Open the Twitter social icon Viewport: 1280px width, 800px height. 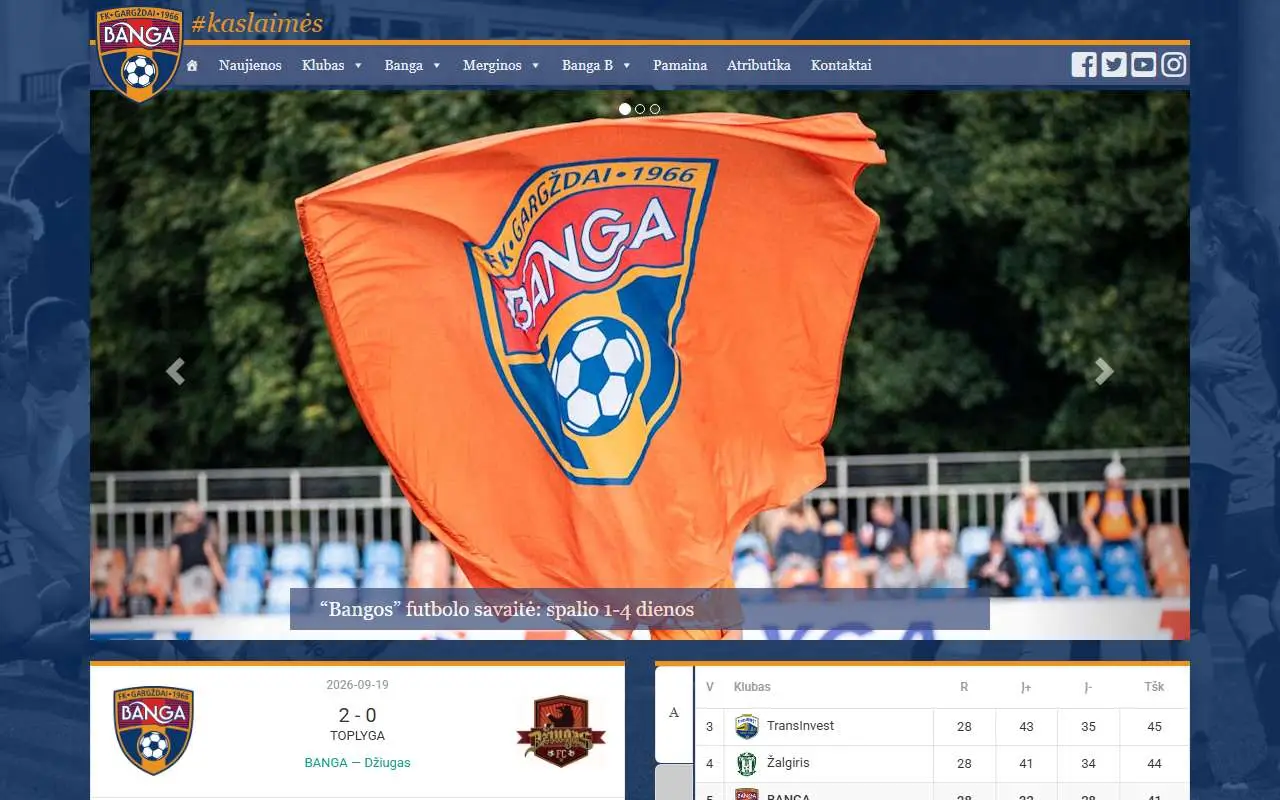click(1114, 65)
